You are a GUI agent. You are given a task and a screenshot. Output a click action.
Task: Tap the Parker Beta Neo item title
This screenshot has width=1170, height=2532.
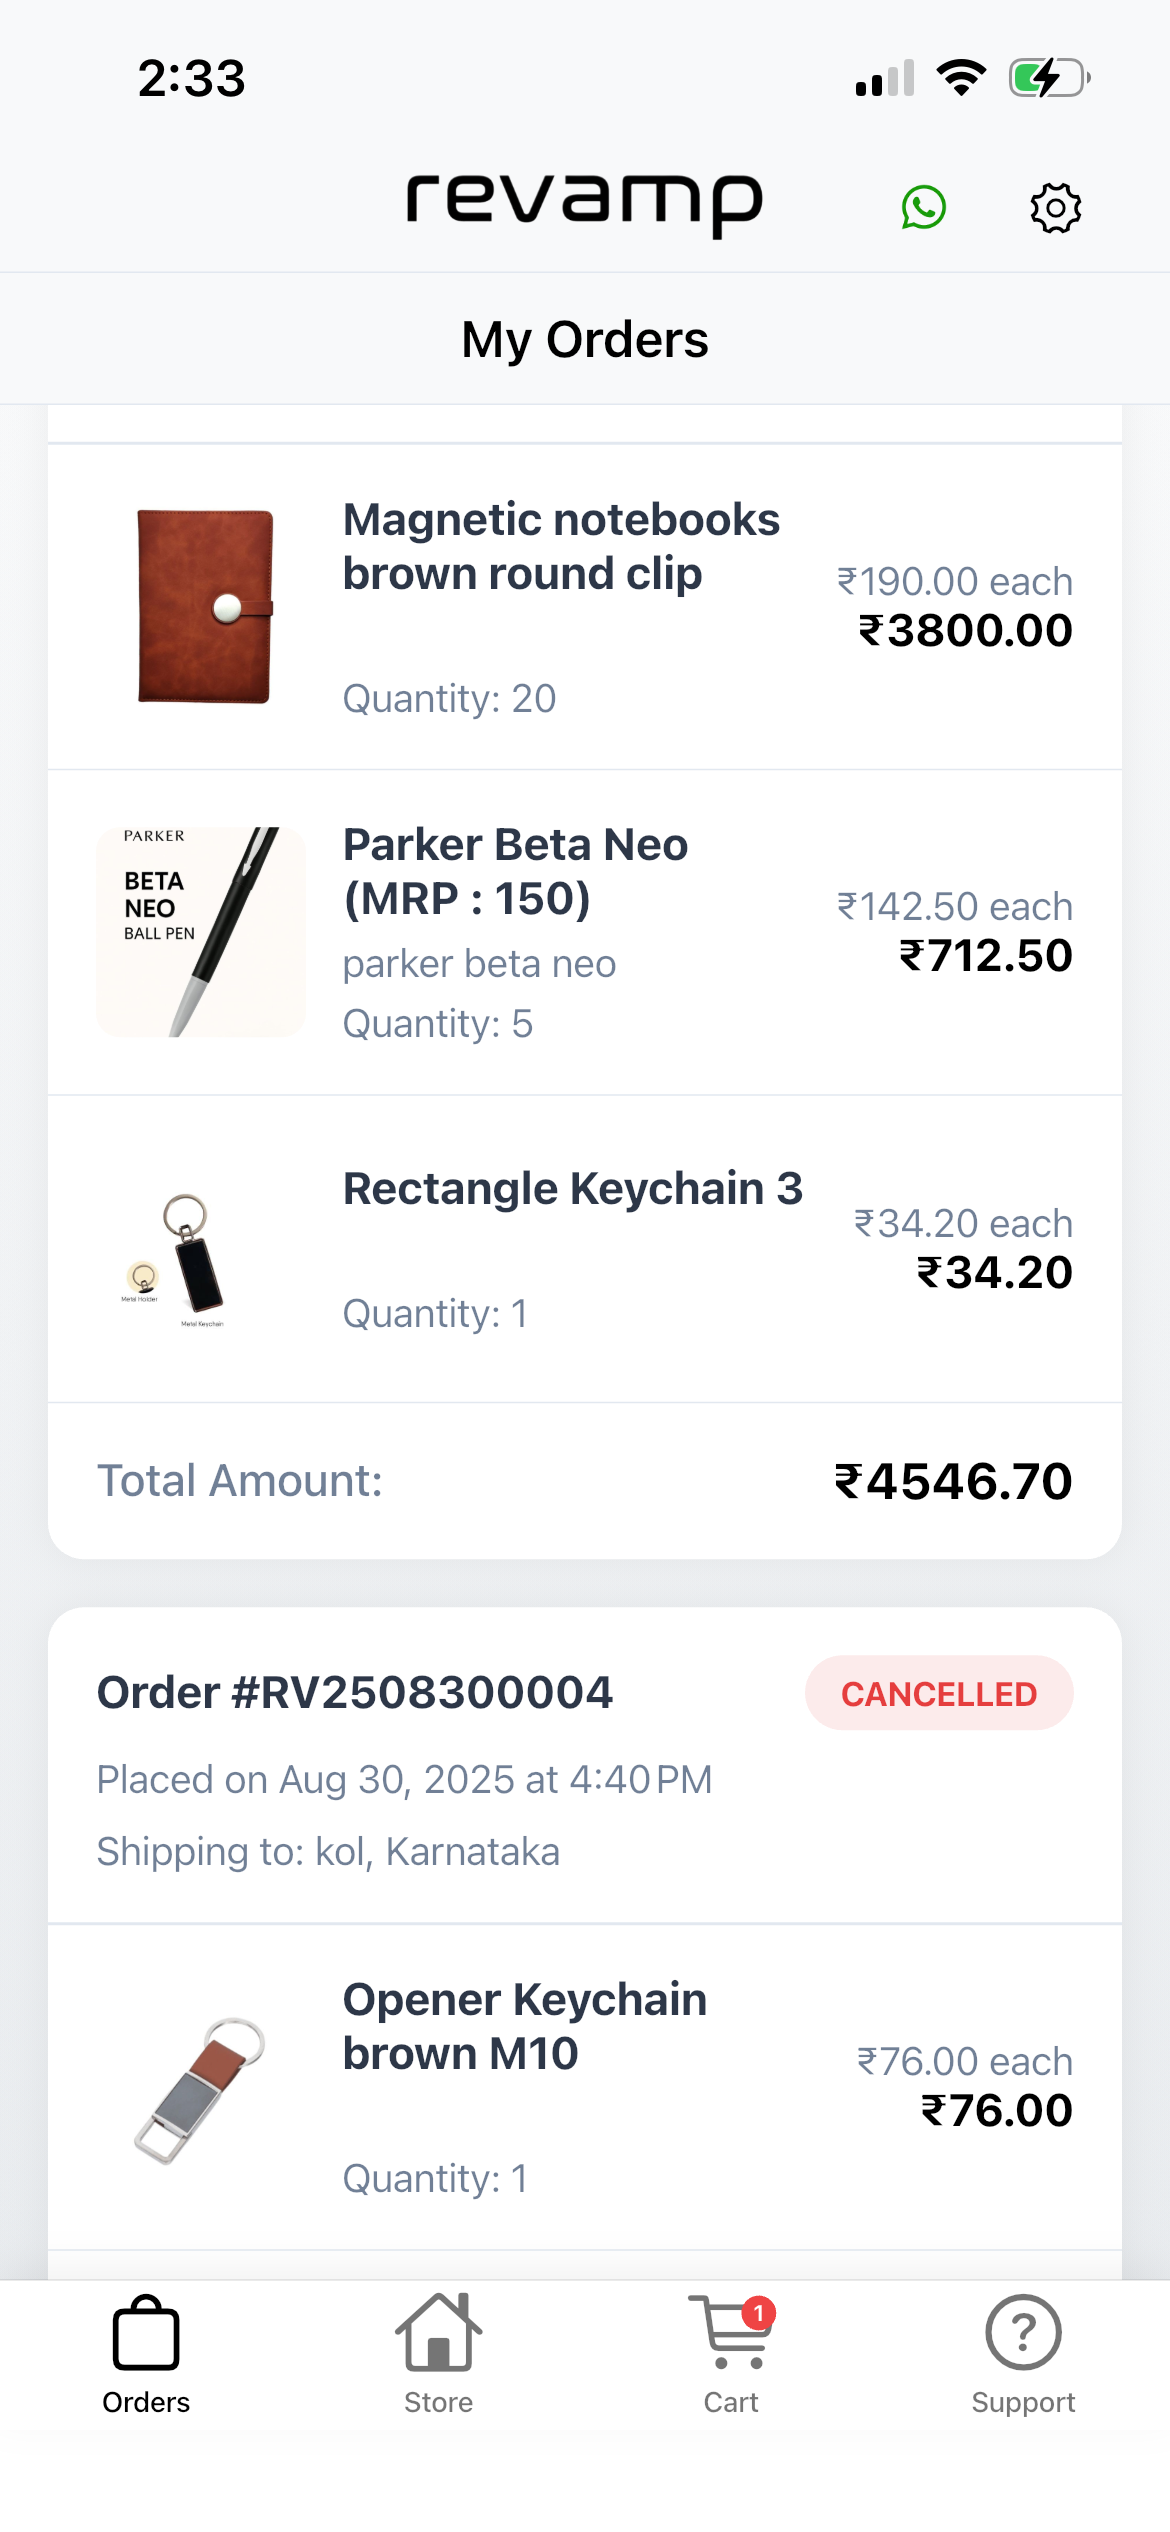[x=515, y=871]
